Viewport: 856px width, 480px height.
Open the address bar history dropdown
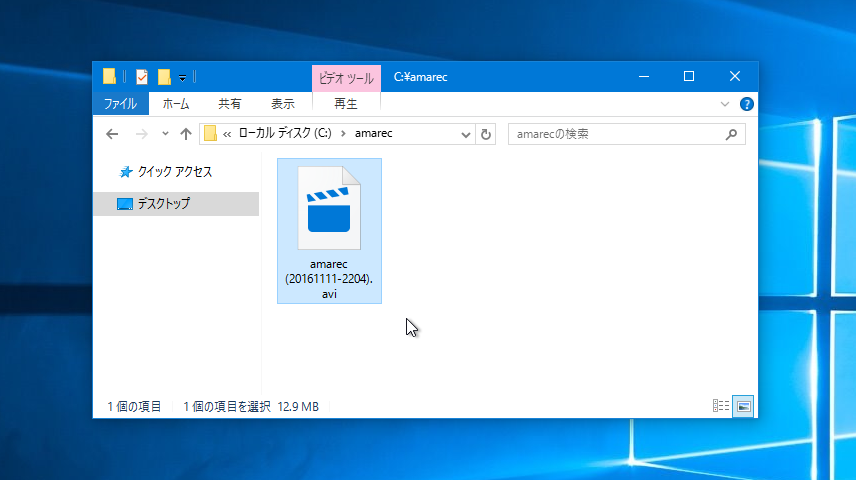coord(465,134)
